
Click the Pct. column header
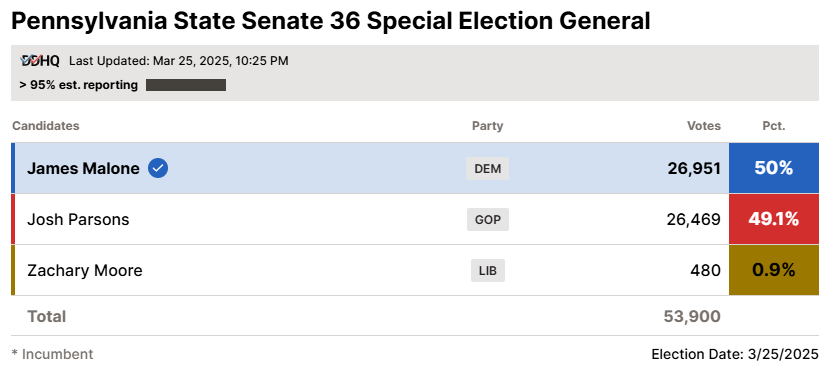(774, 126)
